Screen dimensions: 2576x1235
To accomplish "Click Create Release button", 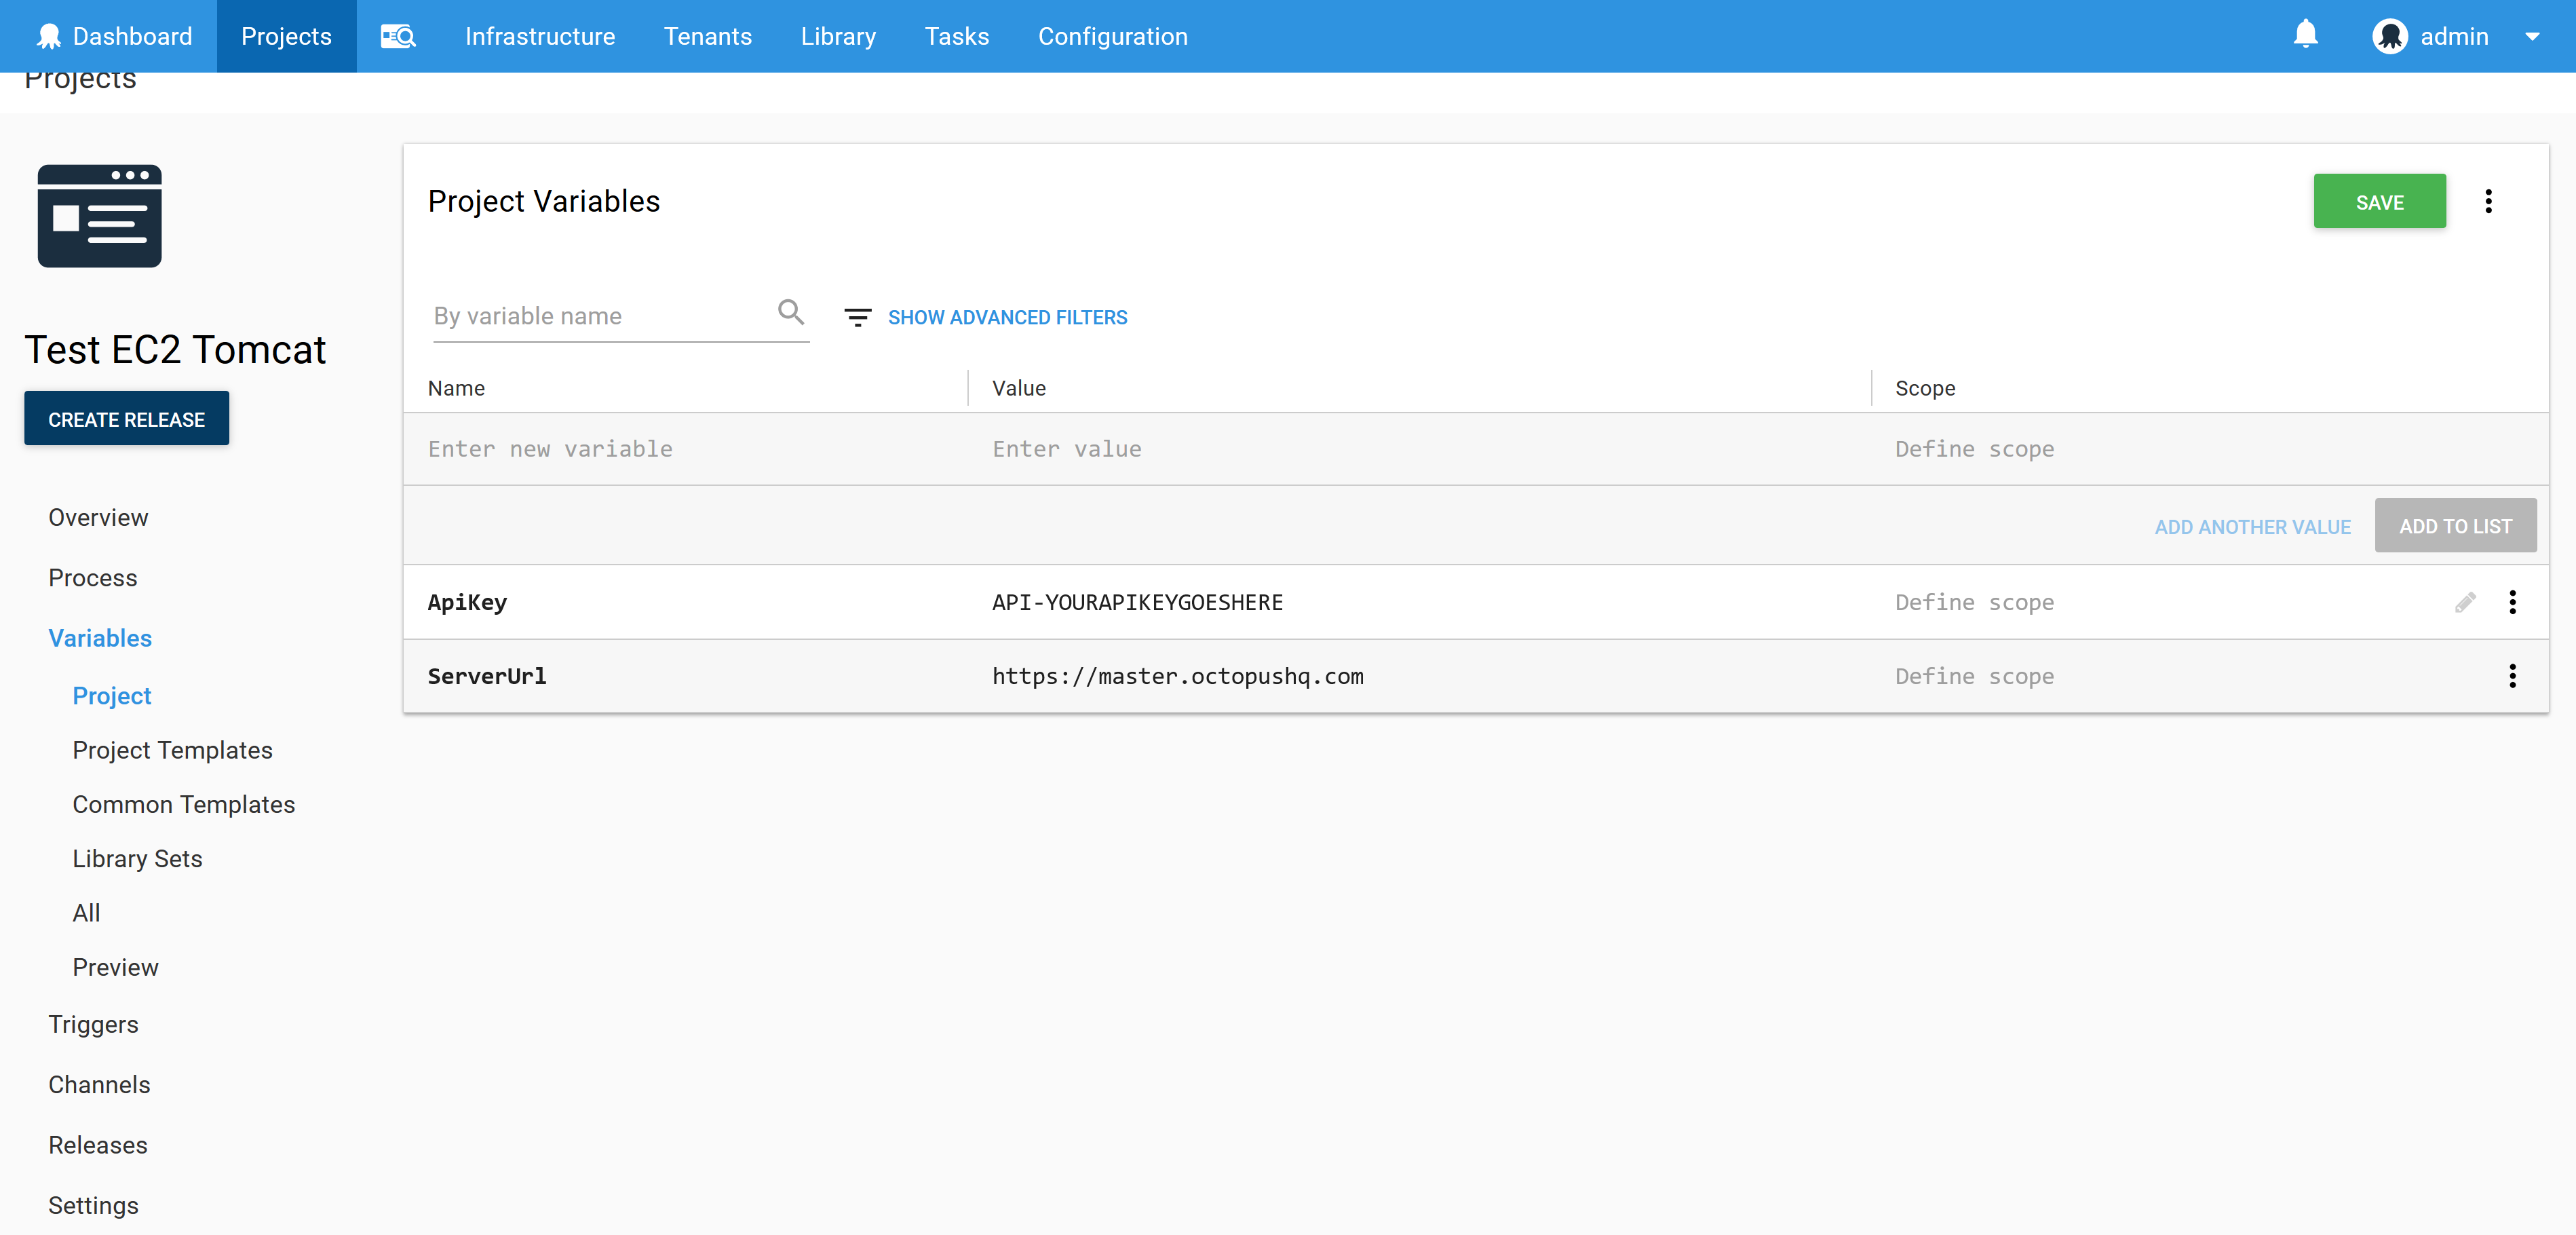I will pyautogui.click(x=127, y=419).
